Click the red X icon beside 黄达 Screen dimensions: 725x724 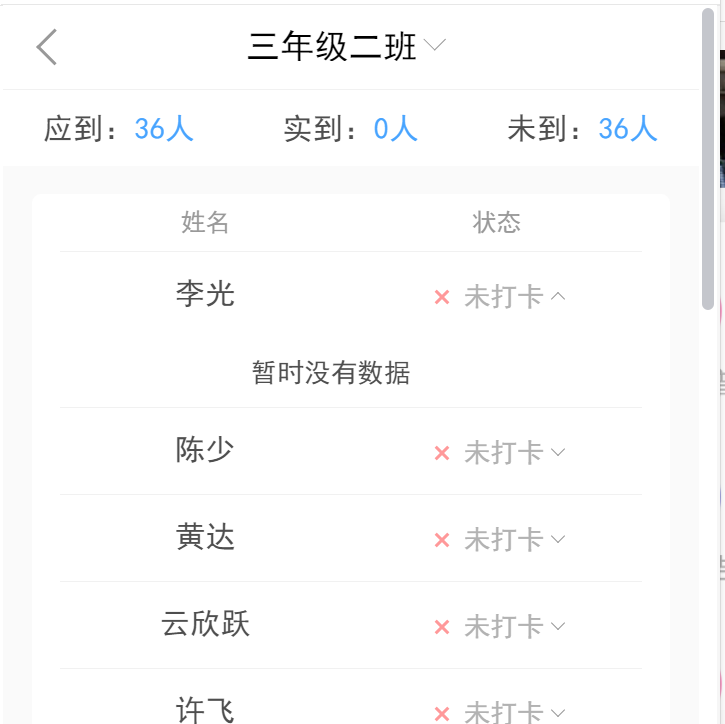[x=442, y=540]
